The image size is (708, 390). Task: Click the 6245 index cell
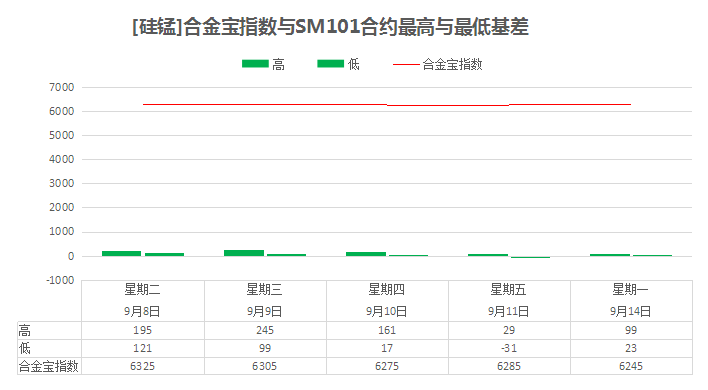[631, 366]
